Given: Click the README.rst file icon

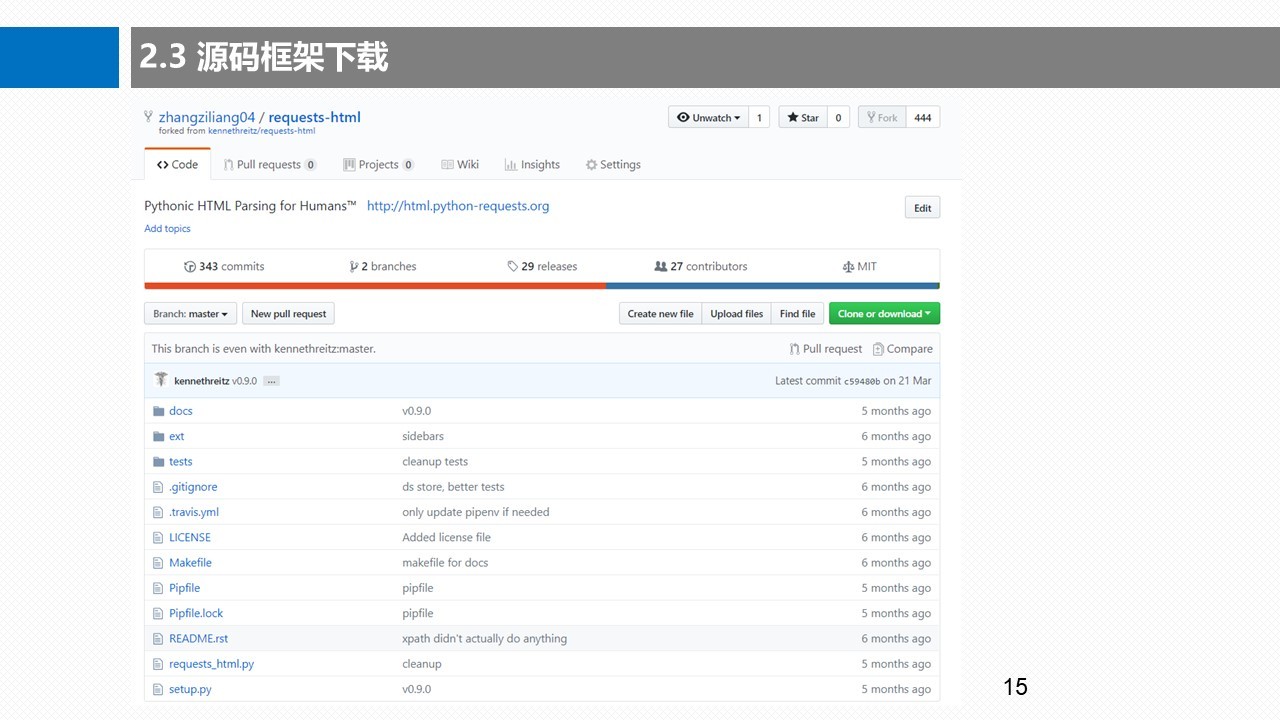Looking at the screenshot, I should tap(158, 638).
